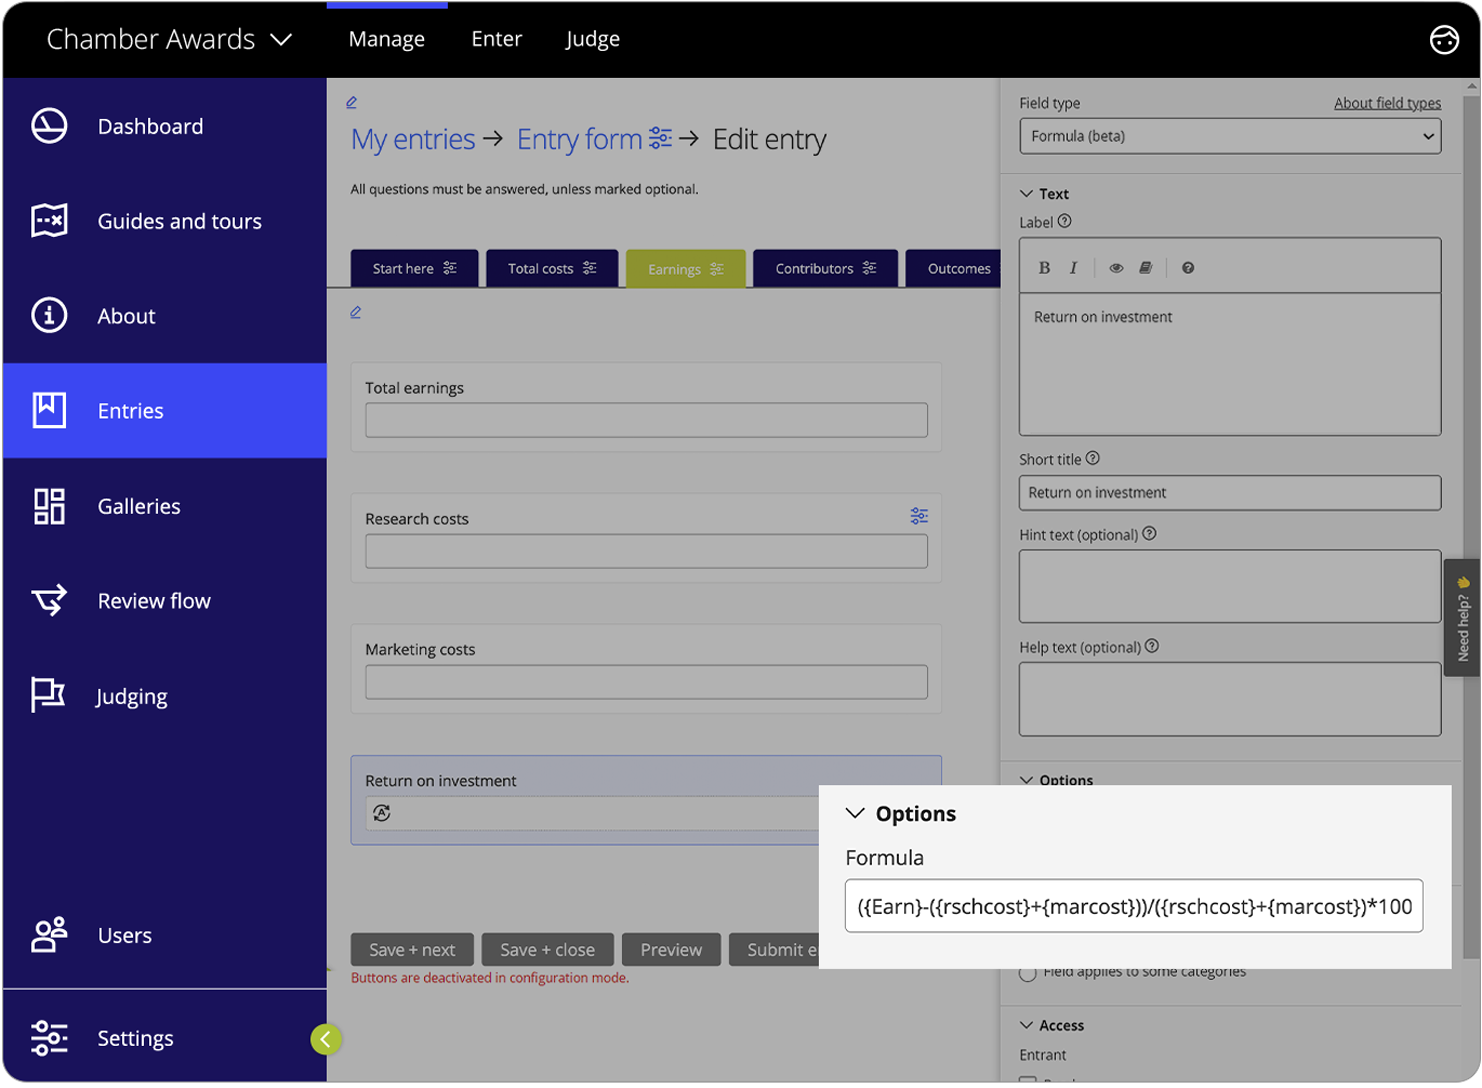
Task: Select Guides and tours in the sidebar
Action: pyautogui.click(x=179, y=221)
